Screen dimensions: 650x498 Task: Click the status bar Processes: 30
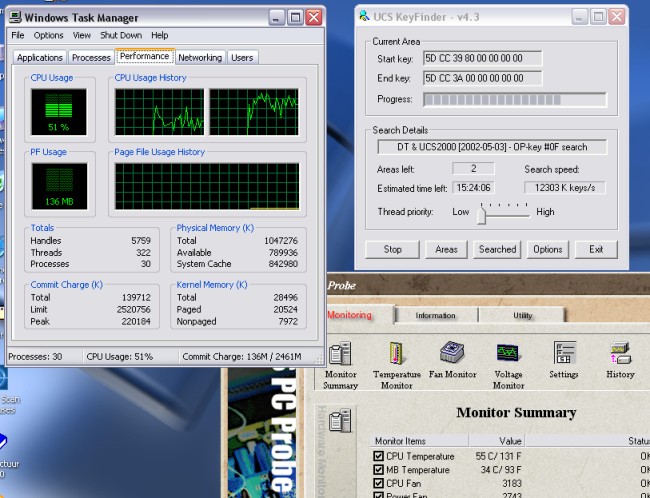pos(35,357)
